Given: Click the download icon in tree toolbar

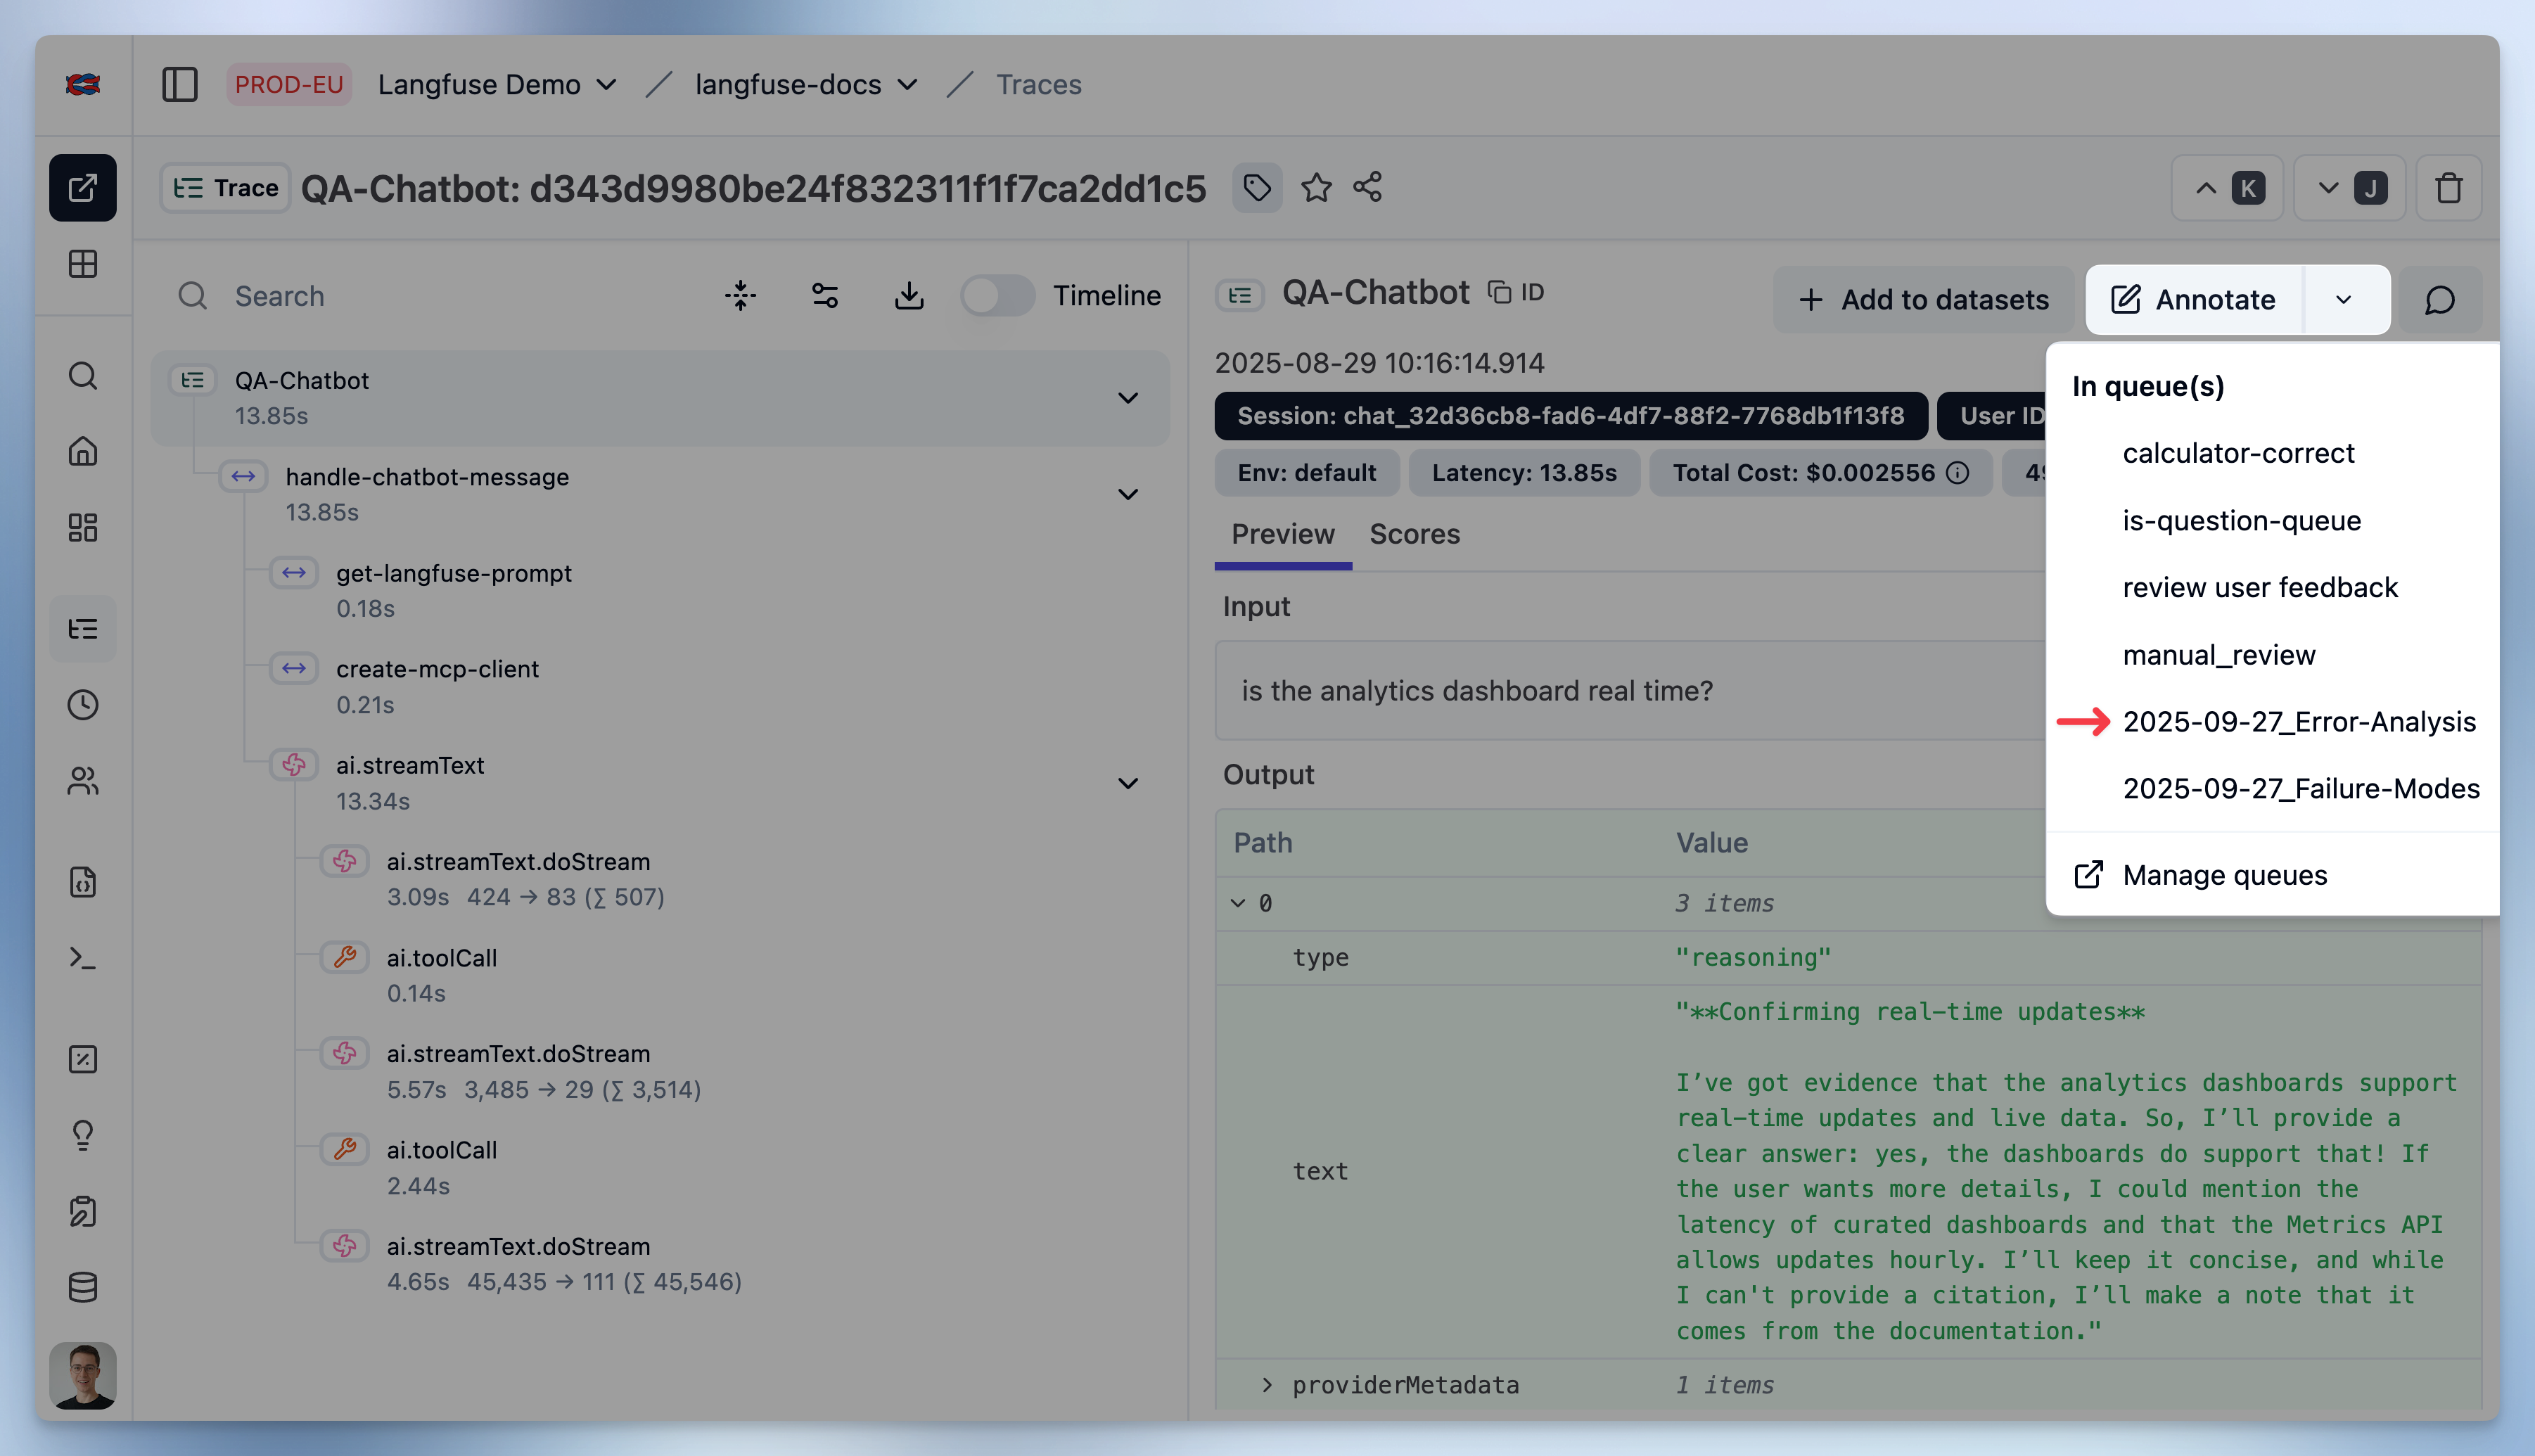Looking at the screenshot, I should coord(908,296).
